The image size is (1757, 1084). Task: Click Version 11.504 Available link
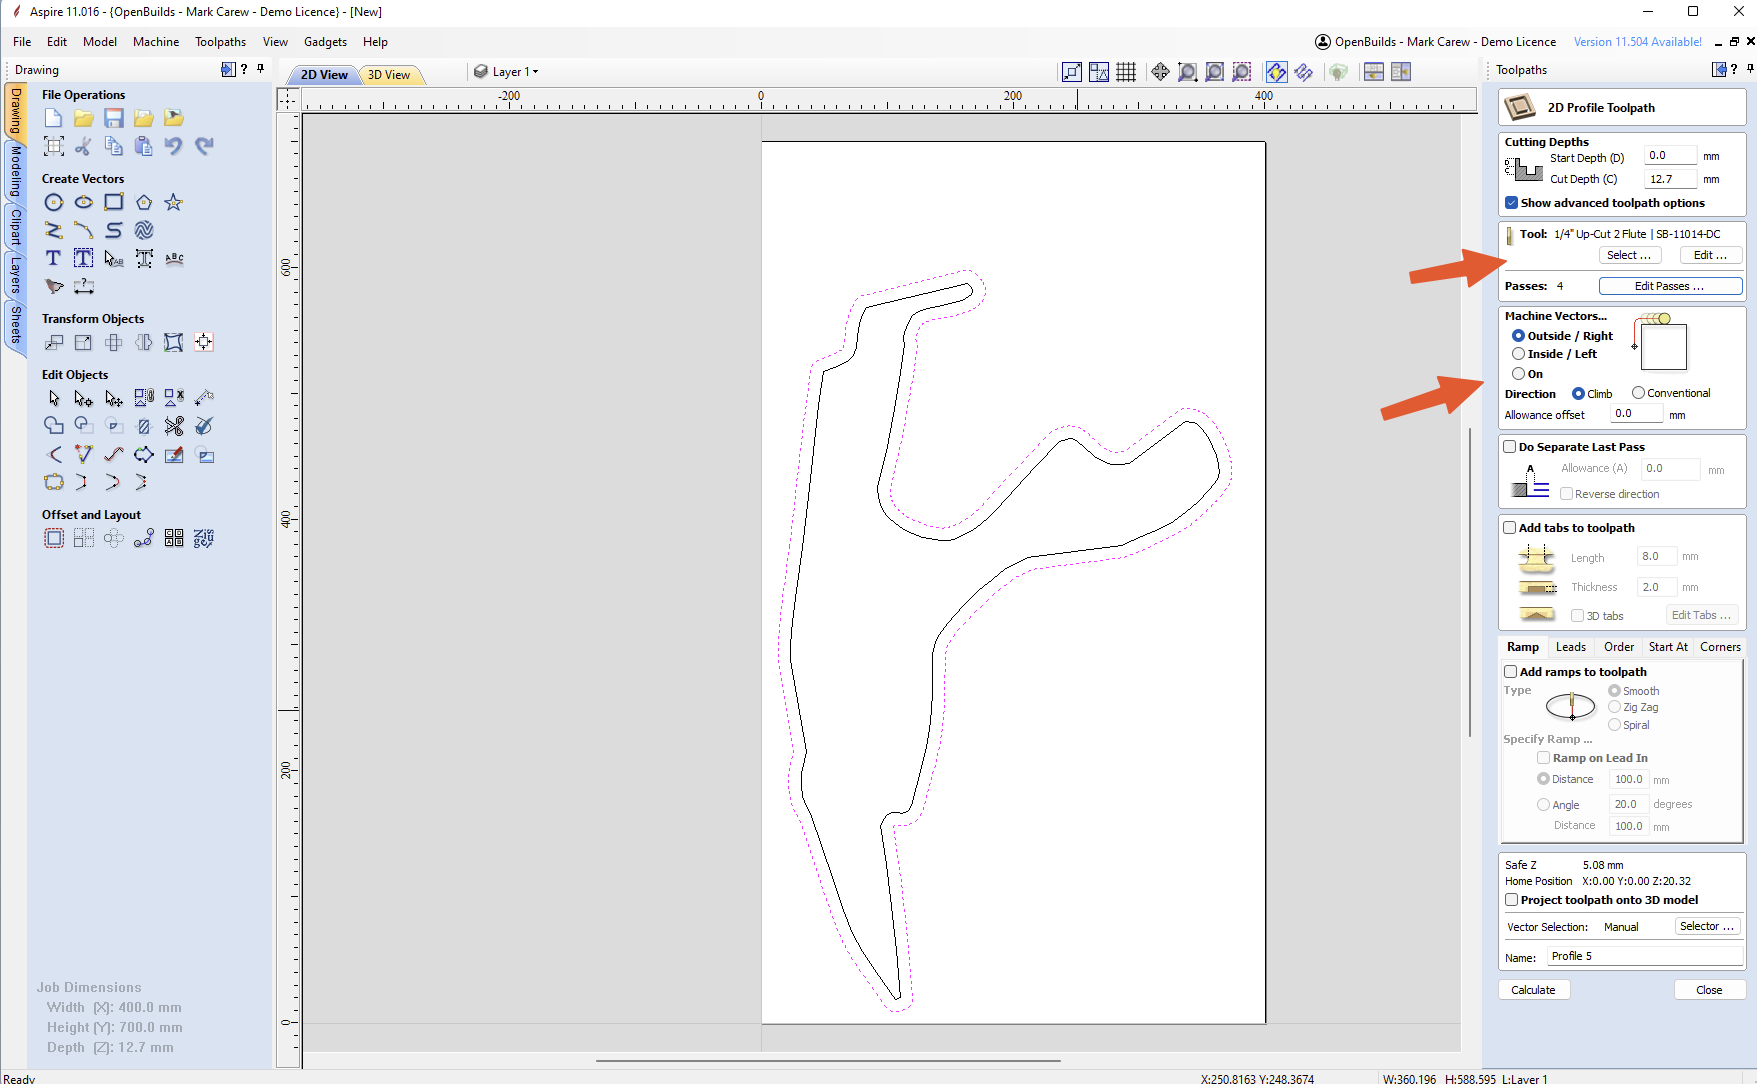1637,42
